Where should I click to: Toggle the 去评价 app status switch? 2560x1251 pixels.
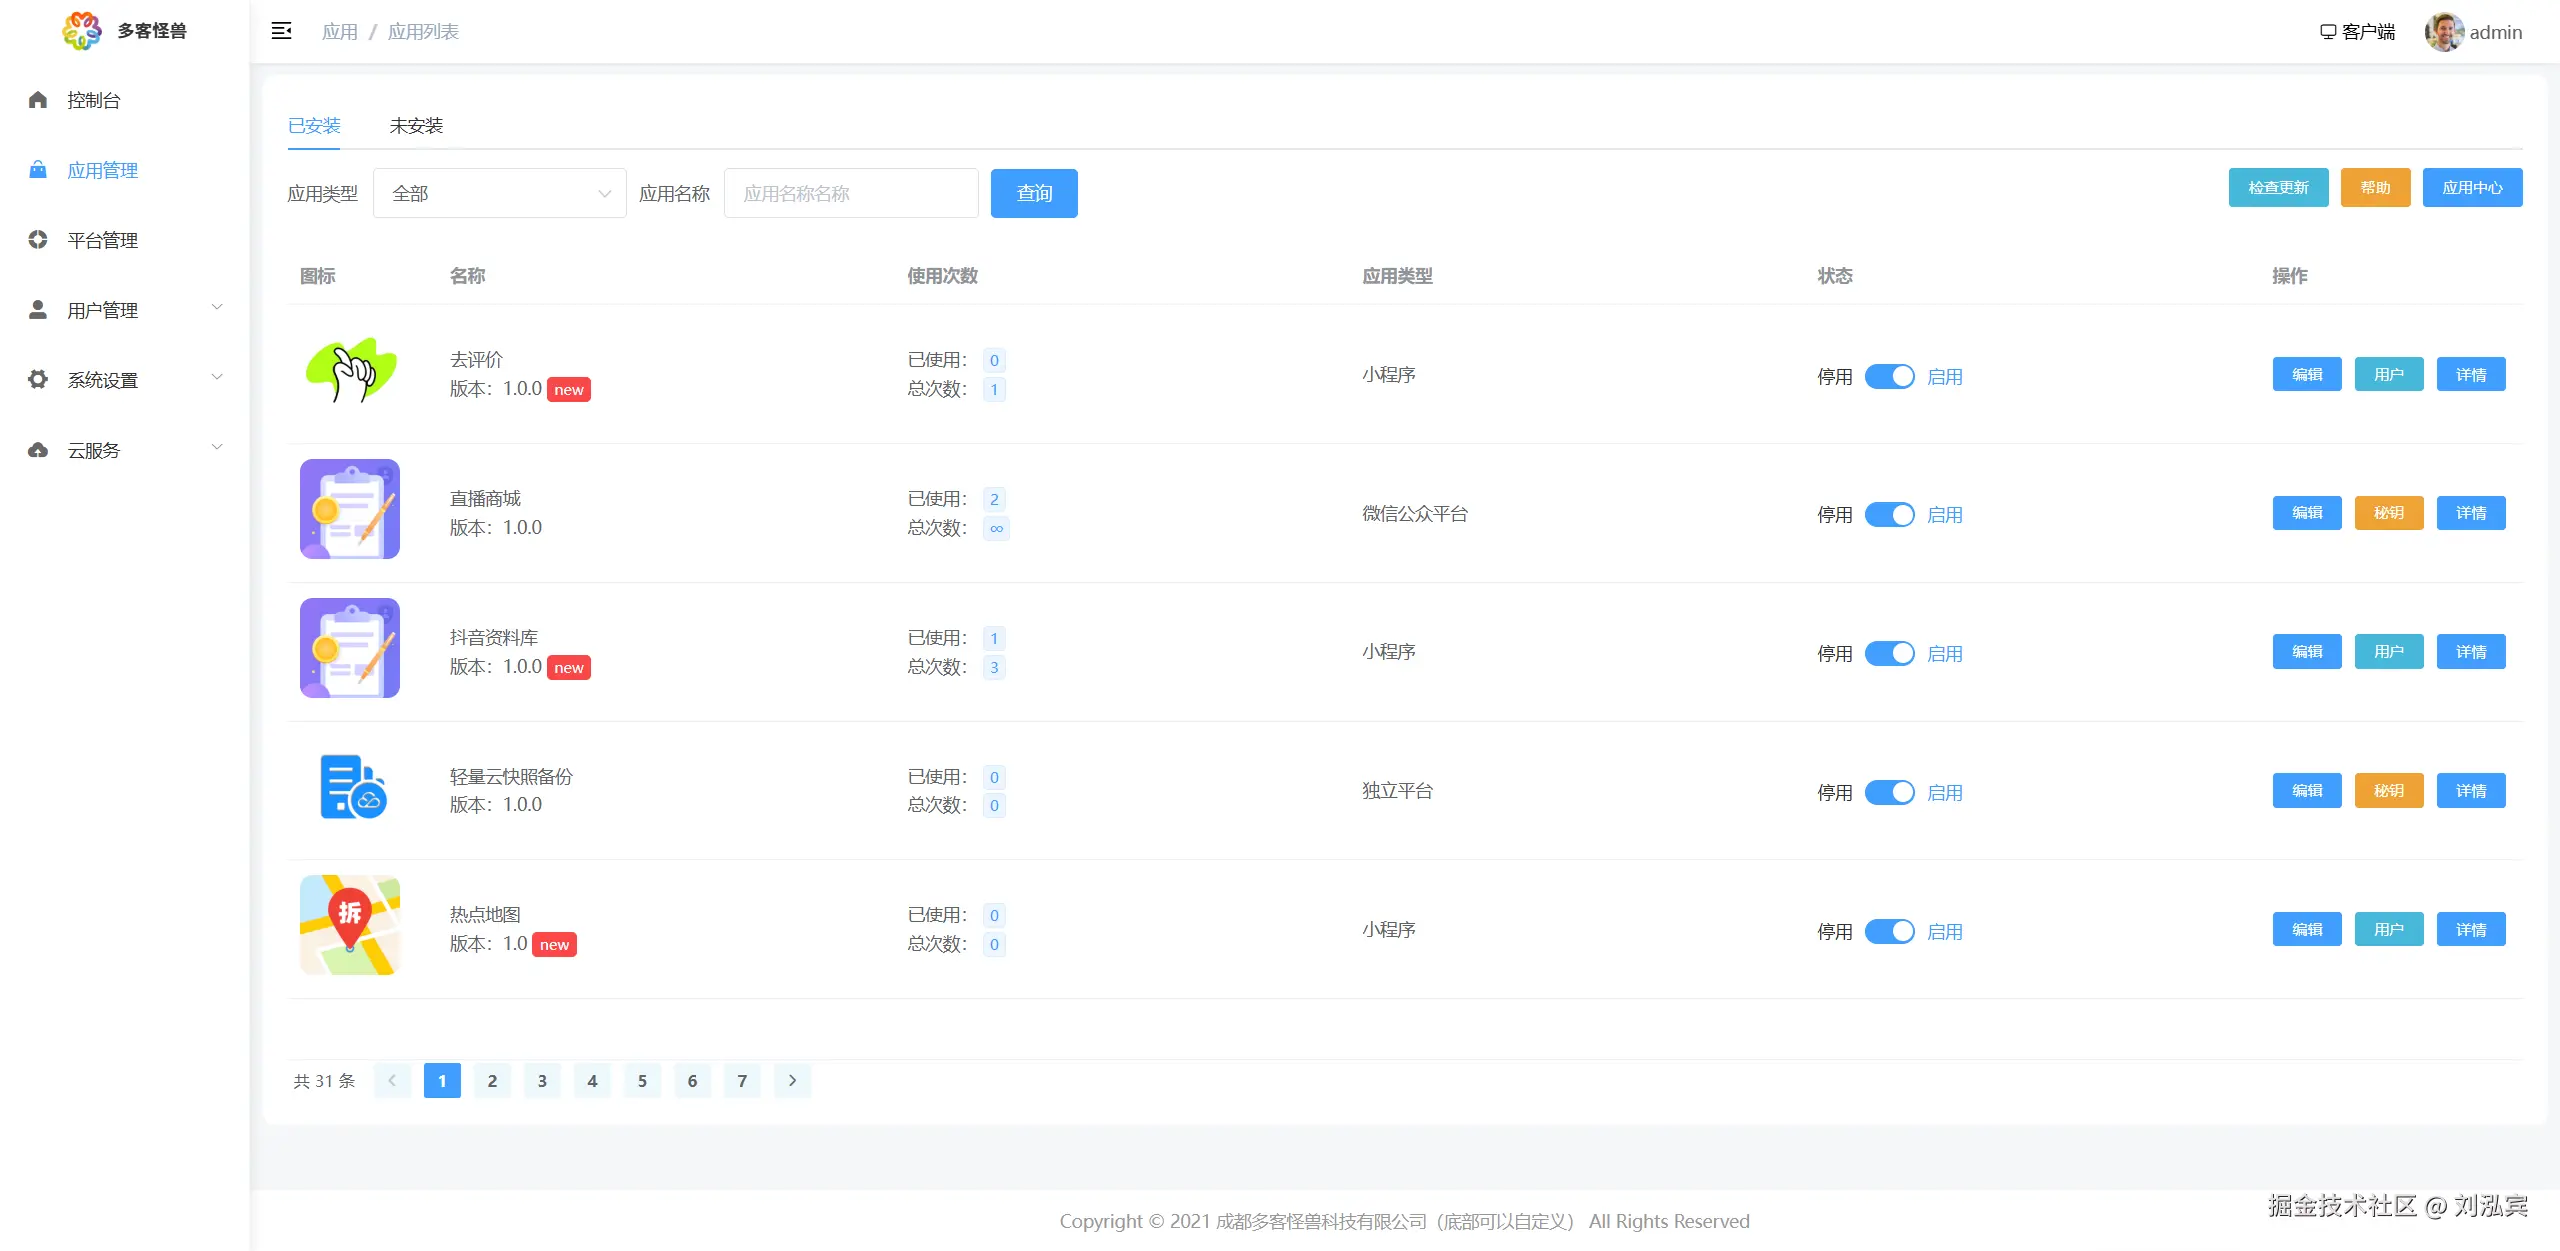[x=1889, y=376]
